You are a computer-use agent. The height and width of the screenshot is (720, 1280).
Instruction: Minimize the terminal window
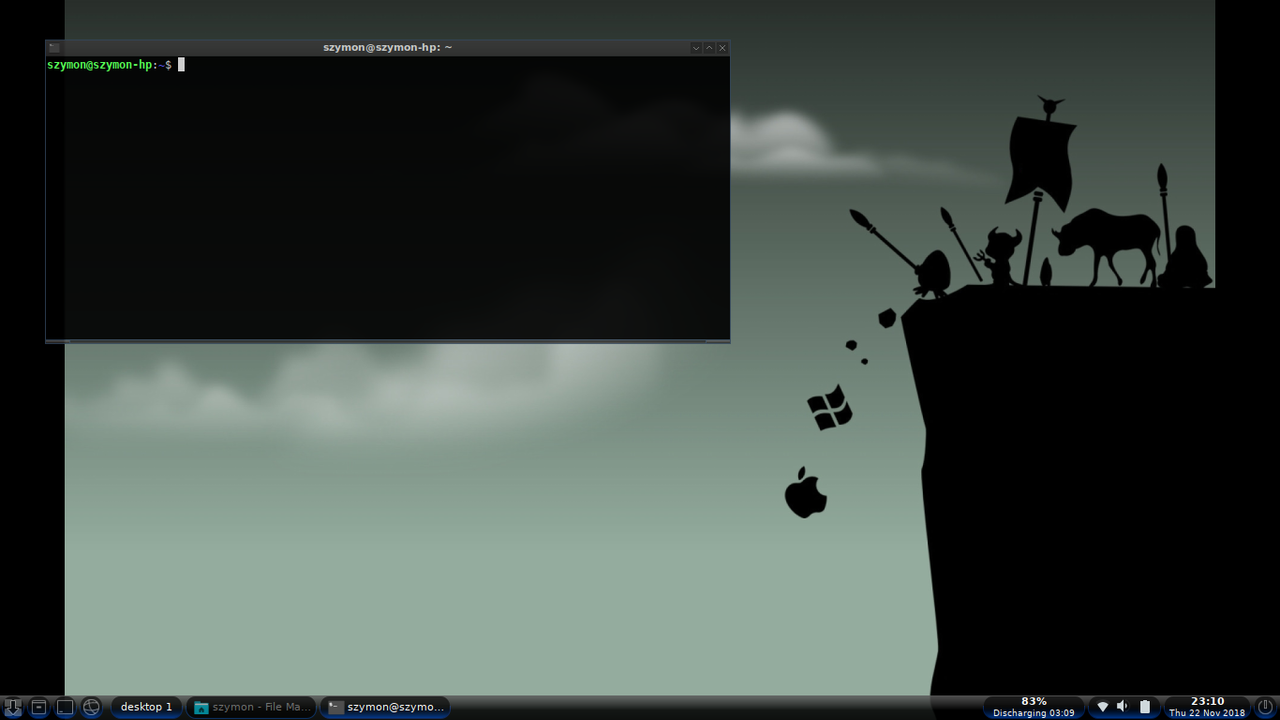click(x=696, y=47)
